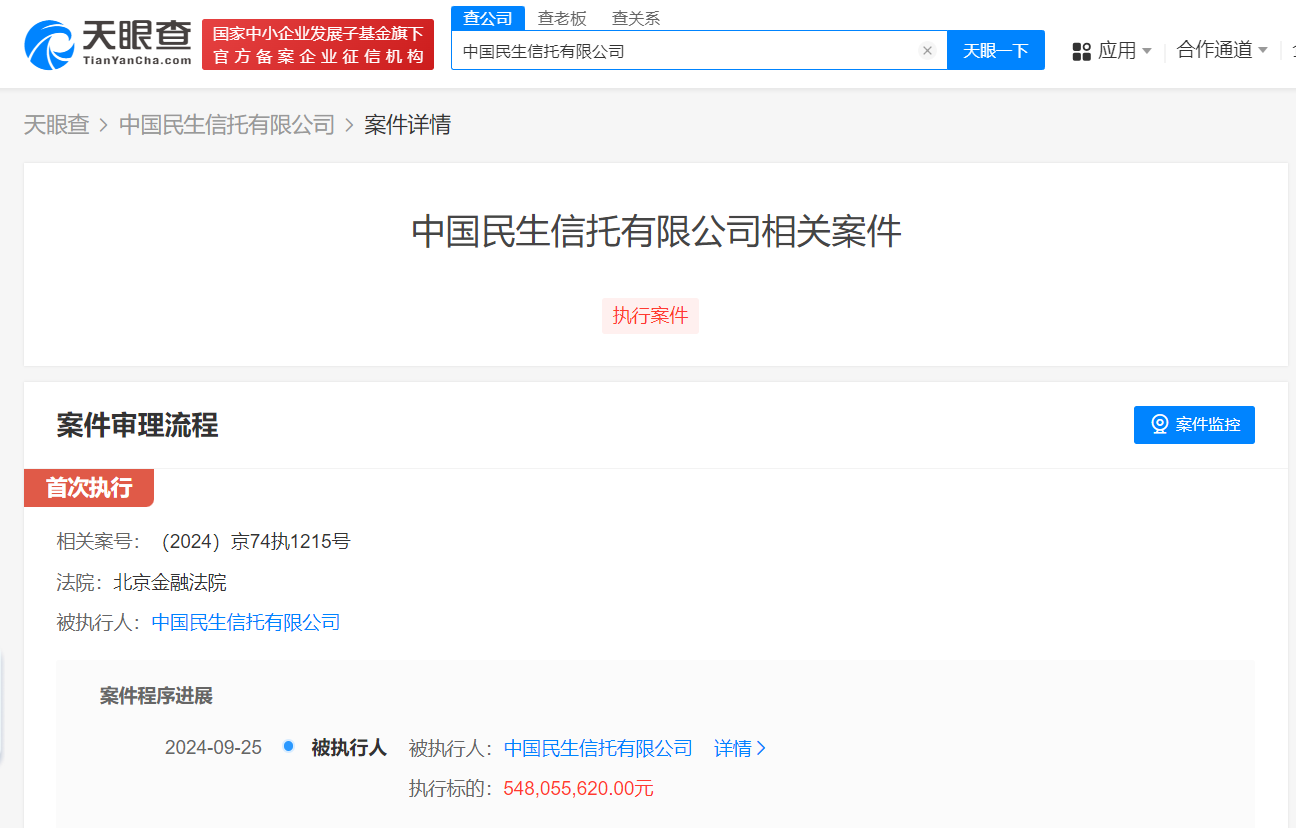Screen dimensions: 1296x828
Task: Switch to the 查老板 tab
Action: click(562, 18)
